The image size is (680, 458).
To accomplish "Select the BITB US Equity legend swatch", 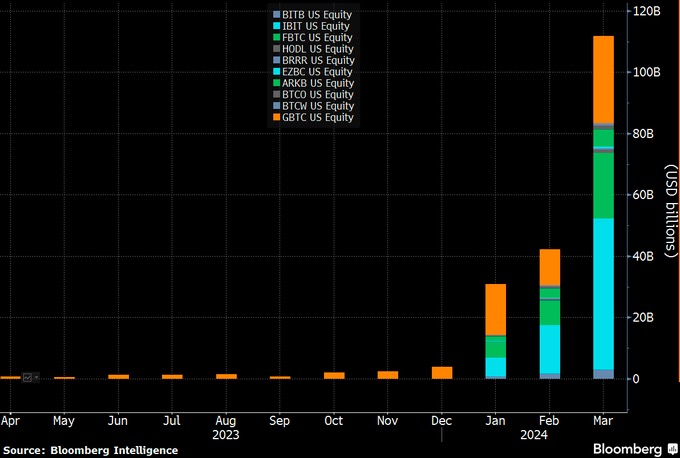I will tap(276, 15).
